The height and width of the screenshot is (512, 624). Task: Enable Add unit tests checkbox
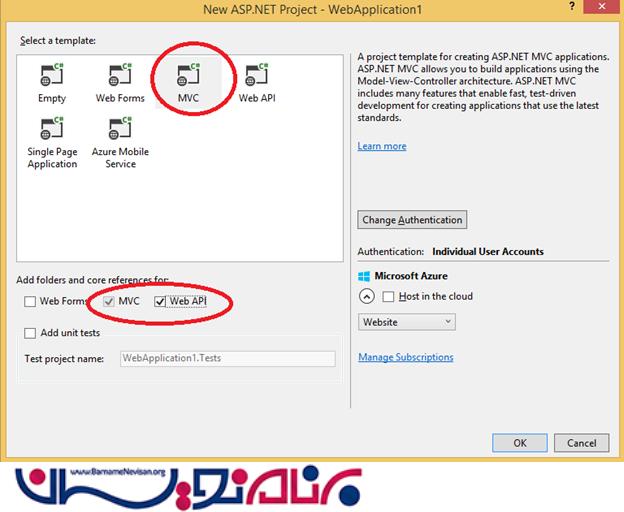[30, 333]
